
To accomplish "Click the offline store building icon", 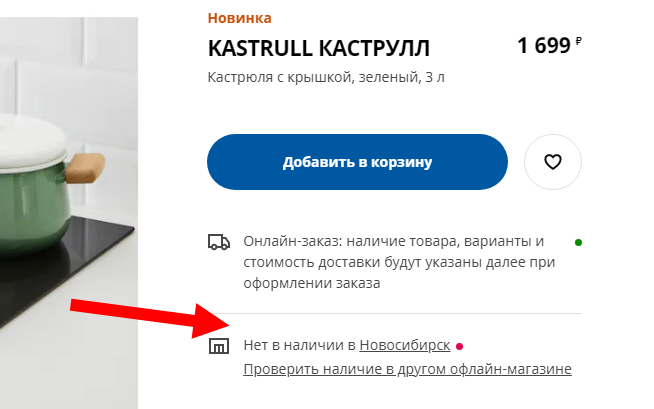I will 219,346.
